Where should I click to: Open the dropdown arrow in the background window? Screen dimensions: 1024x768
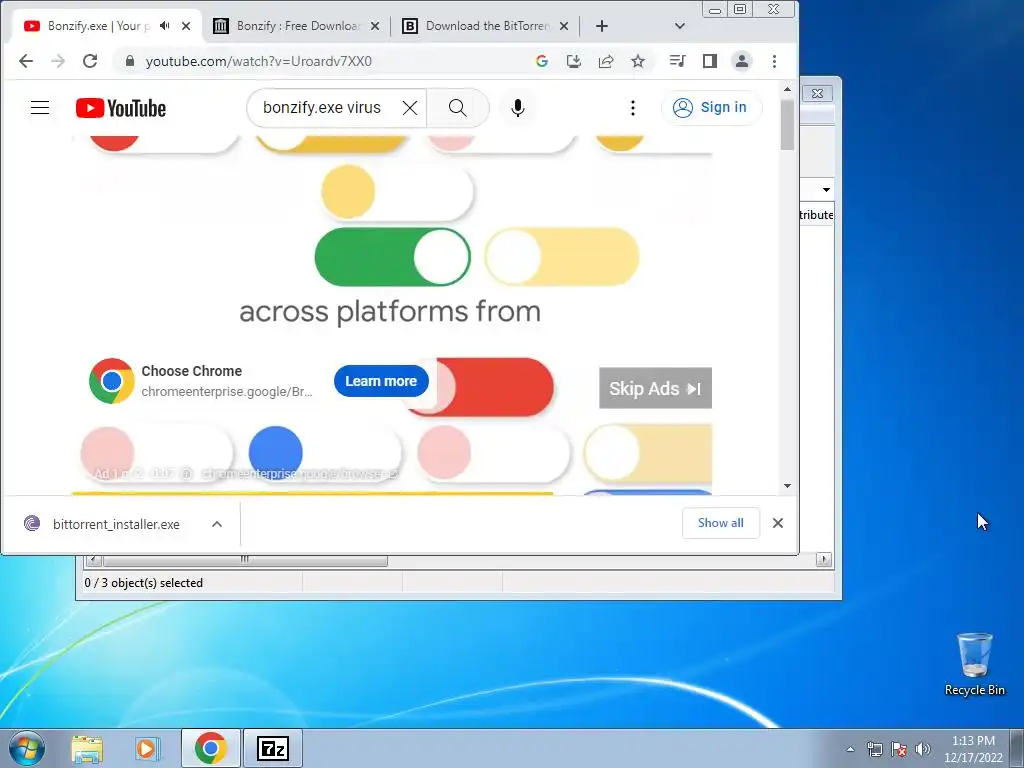[x=826, y=190]
